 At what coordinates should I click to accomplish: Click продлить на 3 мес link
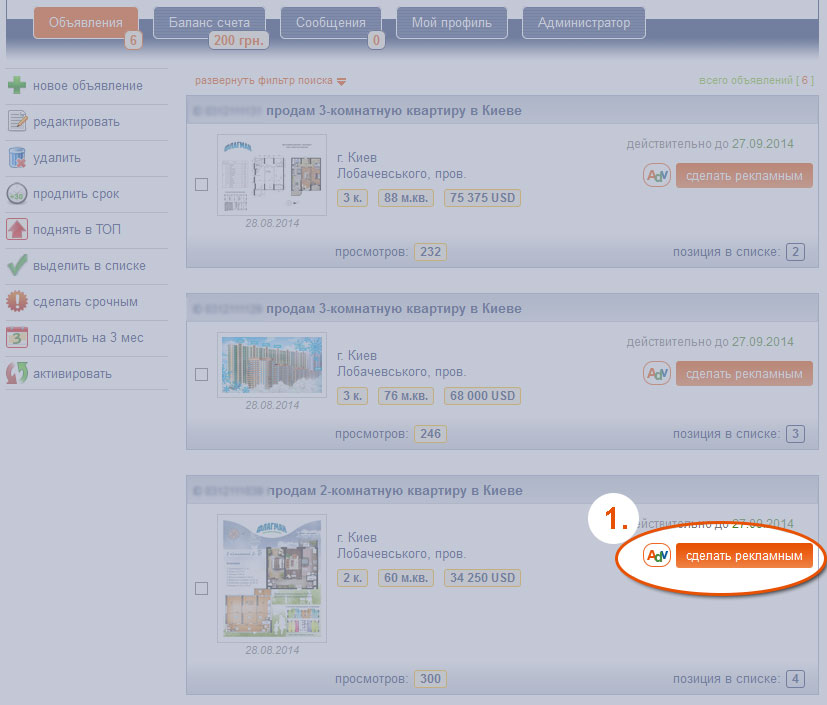88,338
